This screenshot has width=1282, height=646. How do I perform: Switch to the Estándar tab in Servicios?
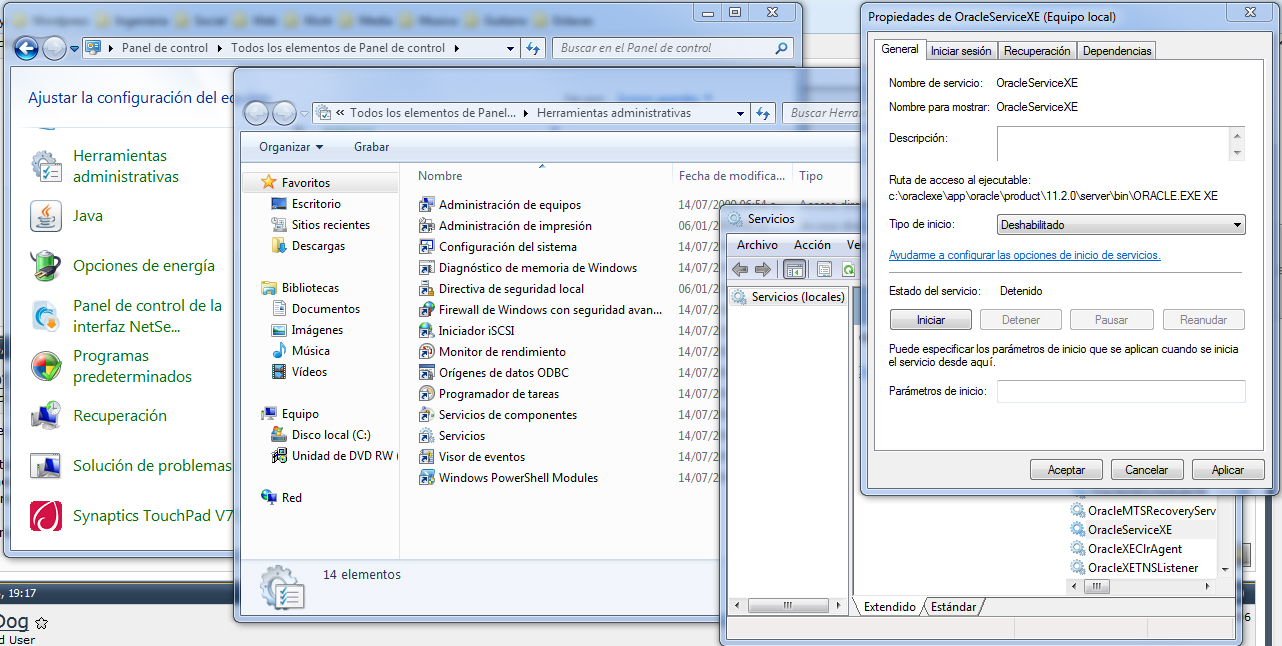click(953, 607)
